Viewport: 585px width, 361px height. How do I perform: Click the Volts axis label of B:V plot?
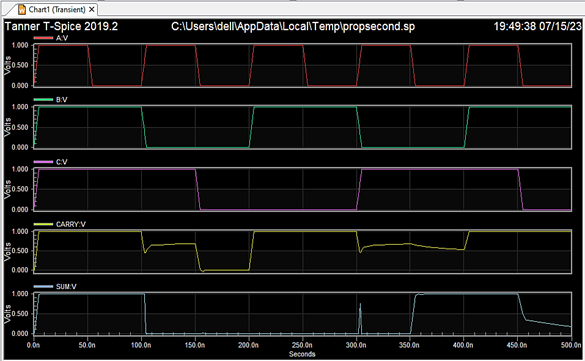pos(7,127)
